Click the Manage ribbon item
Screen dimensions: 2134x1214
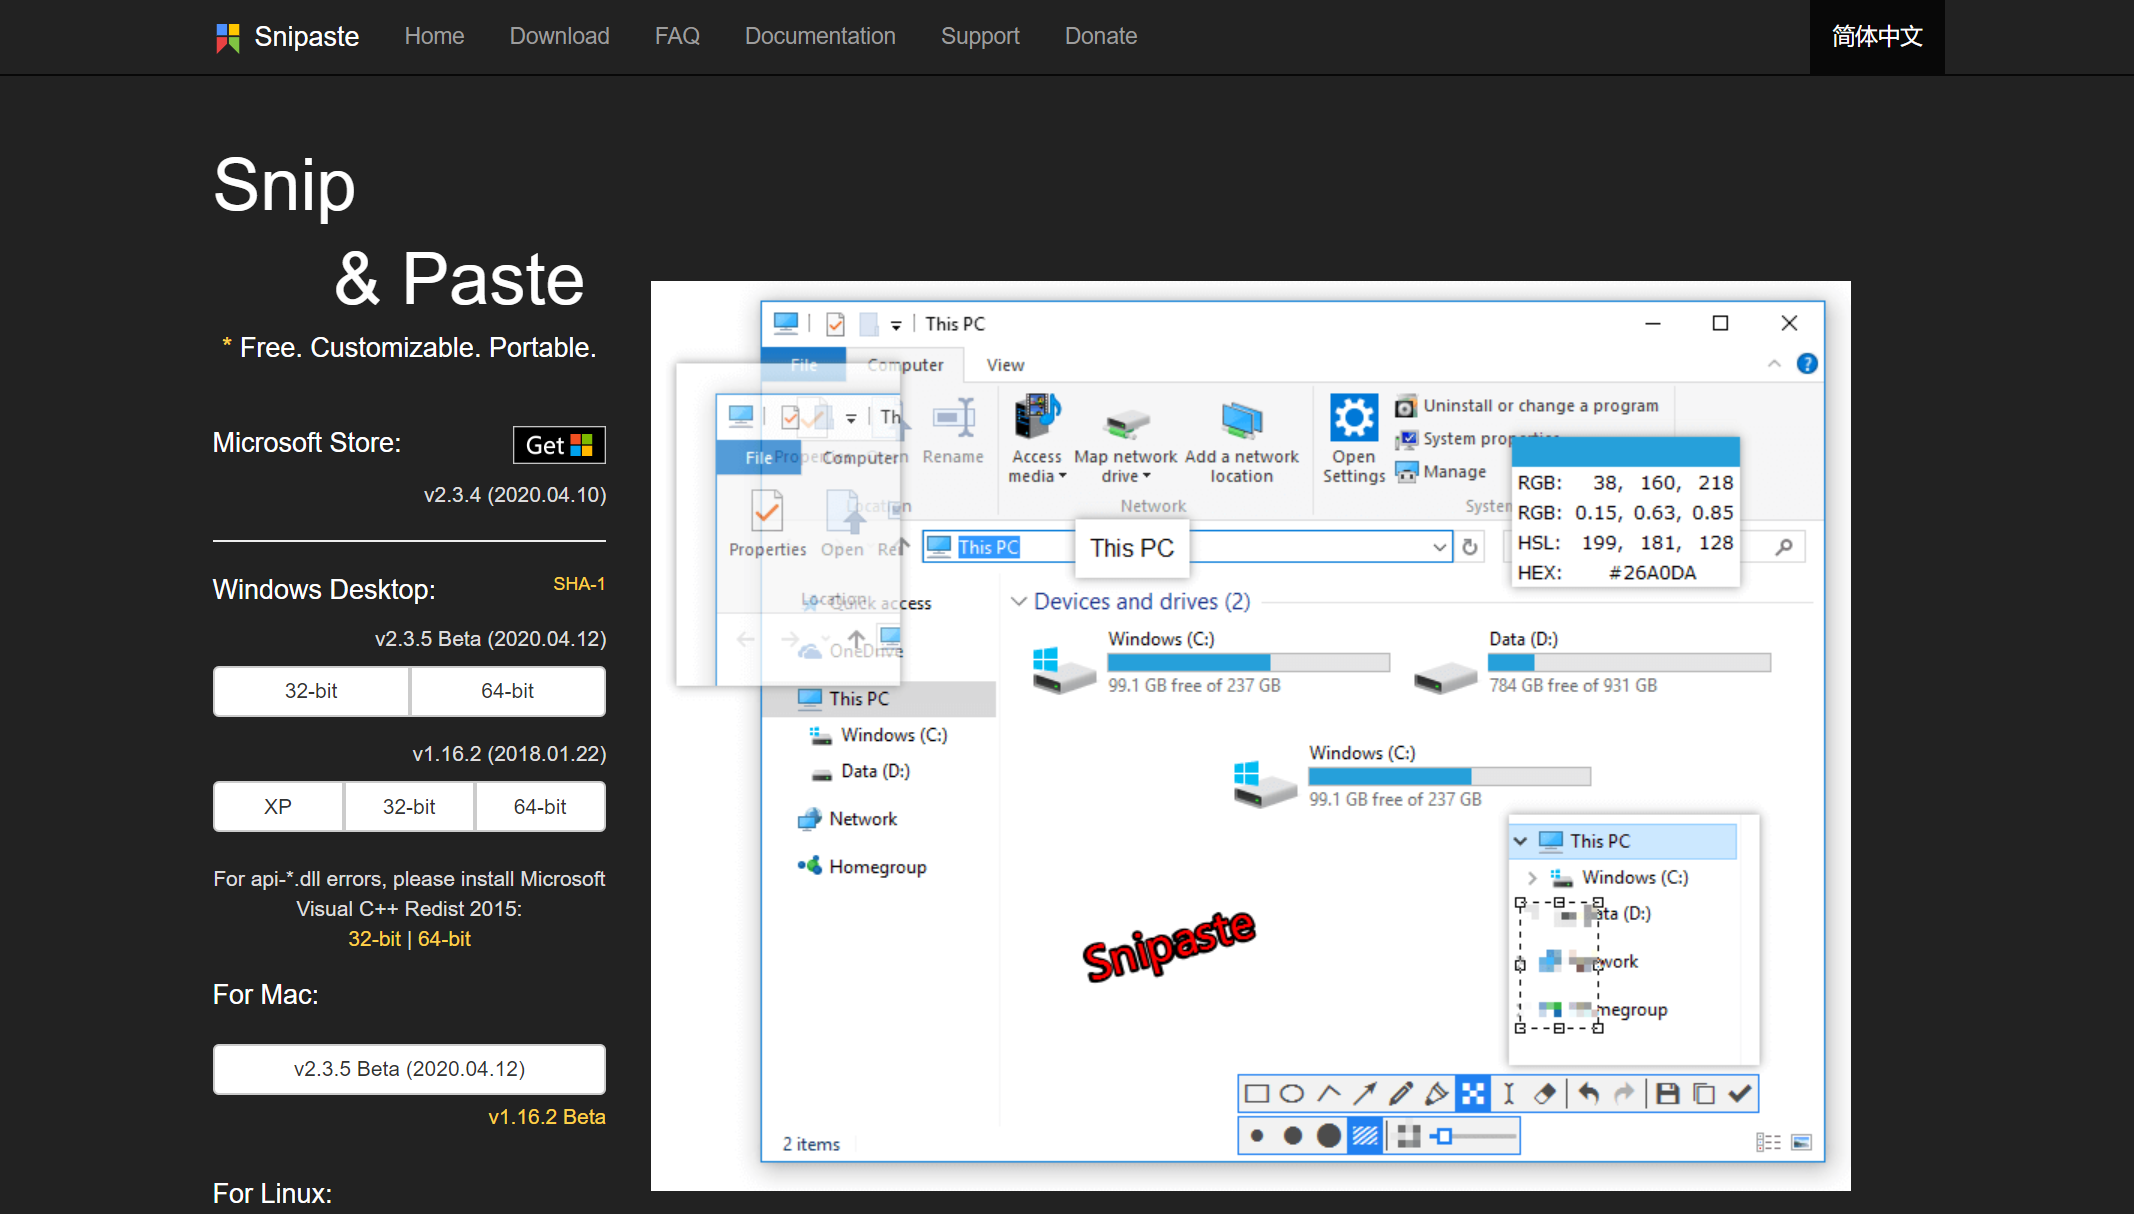[1442, 472]
